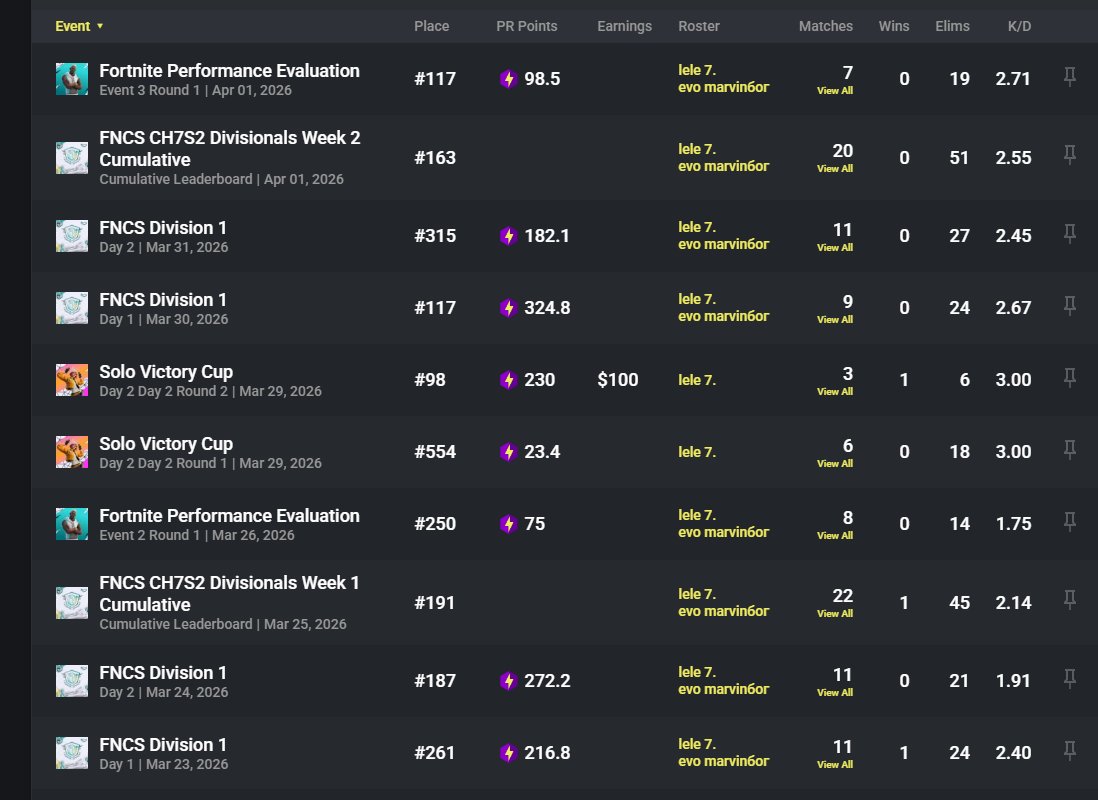
Task: Click the FNCS Division 1 Mar 23 thumbnail
Action: [72, 752]
